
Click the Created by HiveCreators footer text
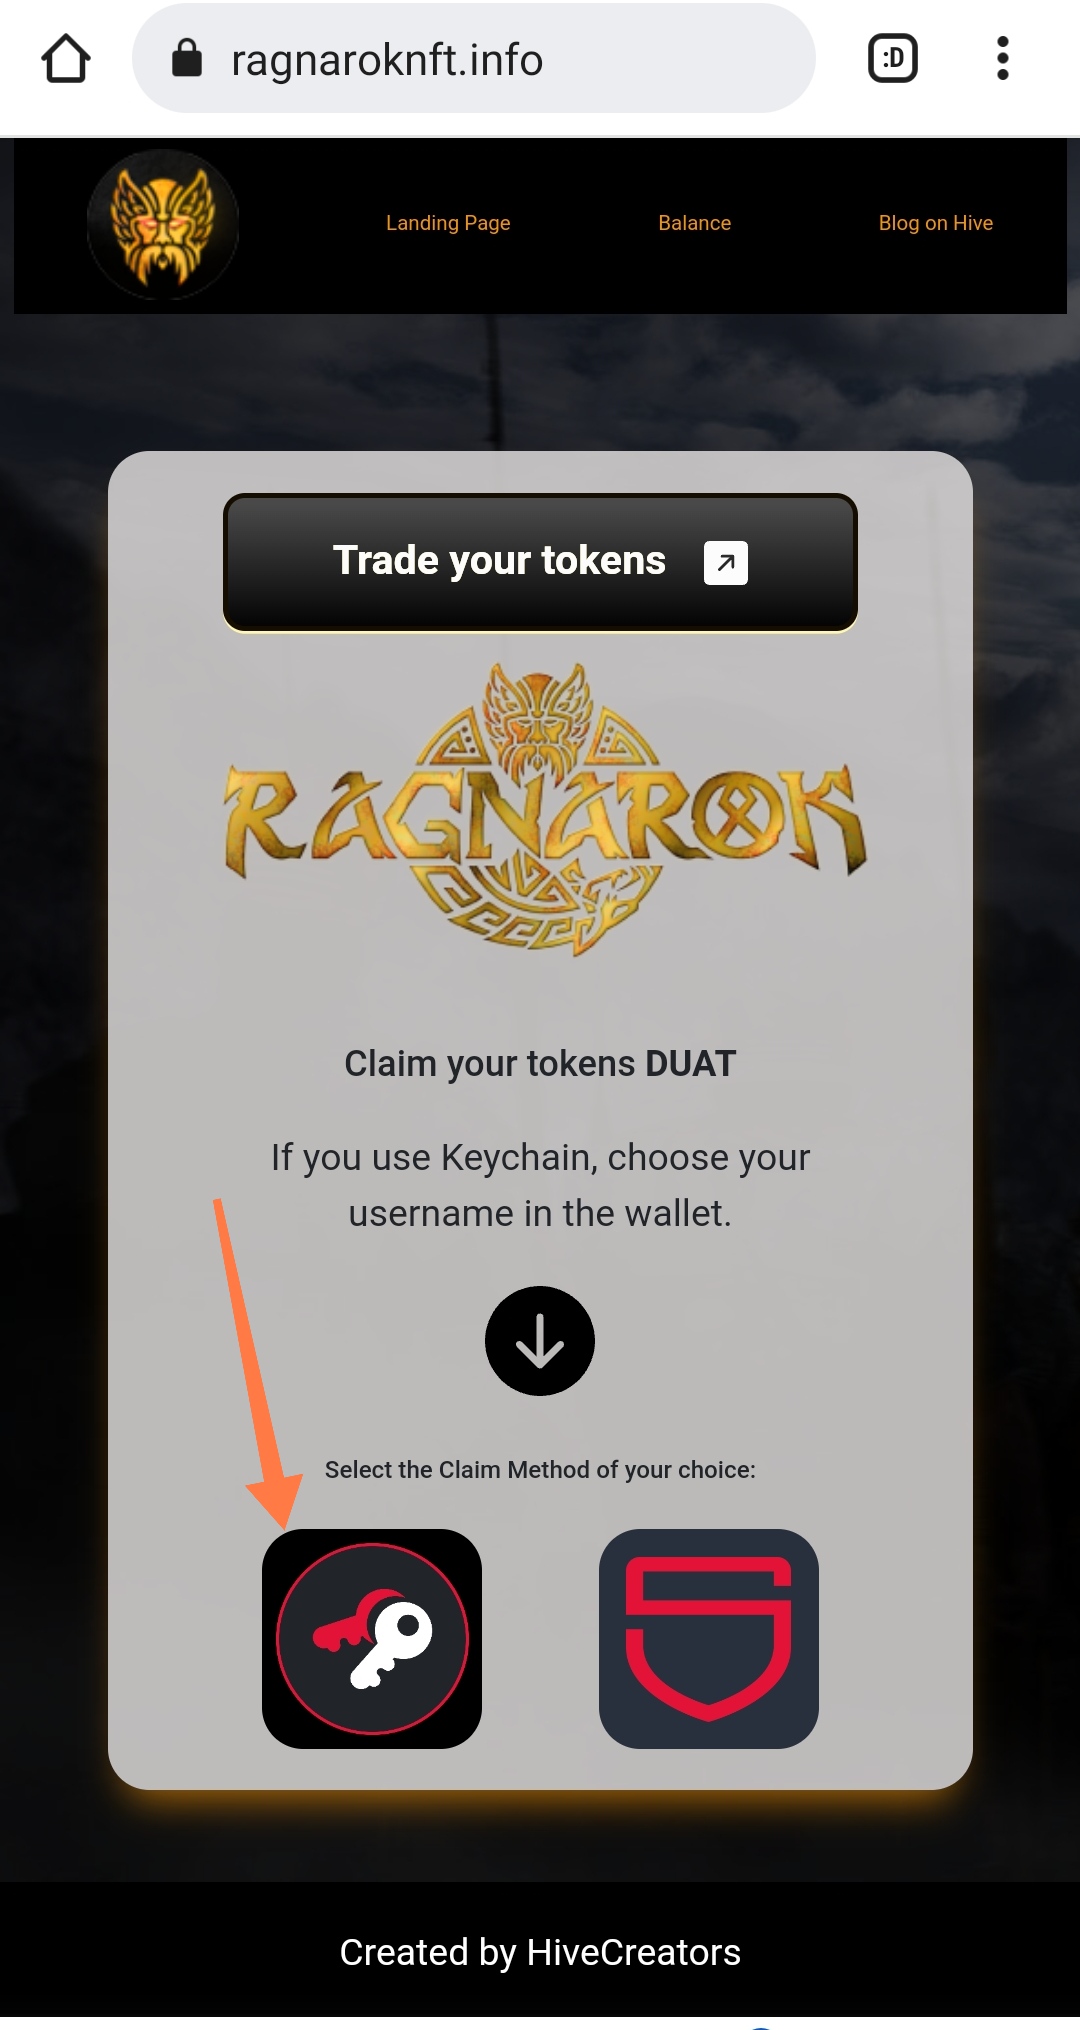pyautogui.click(x=540, y=1952)
